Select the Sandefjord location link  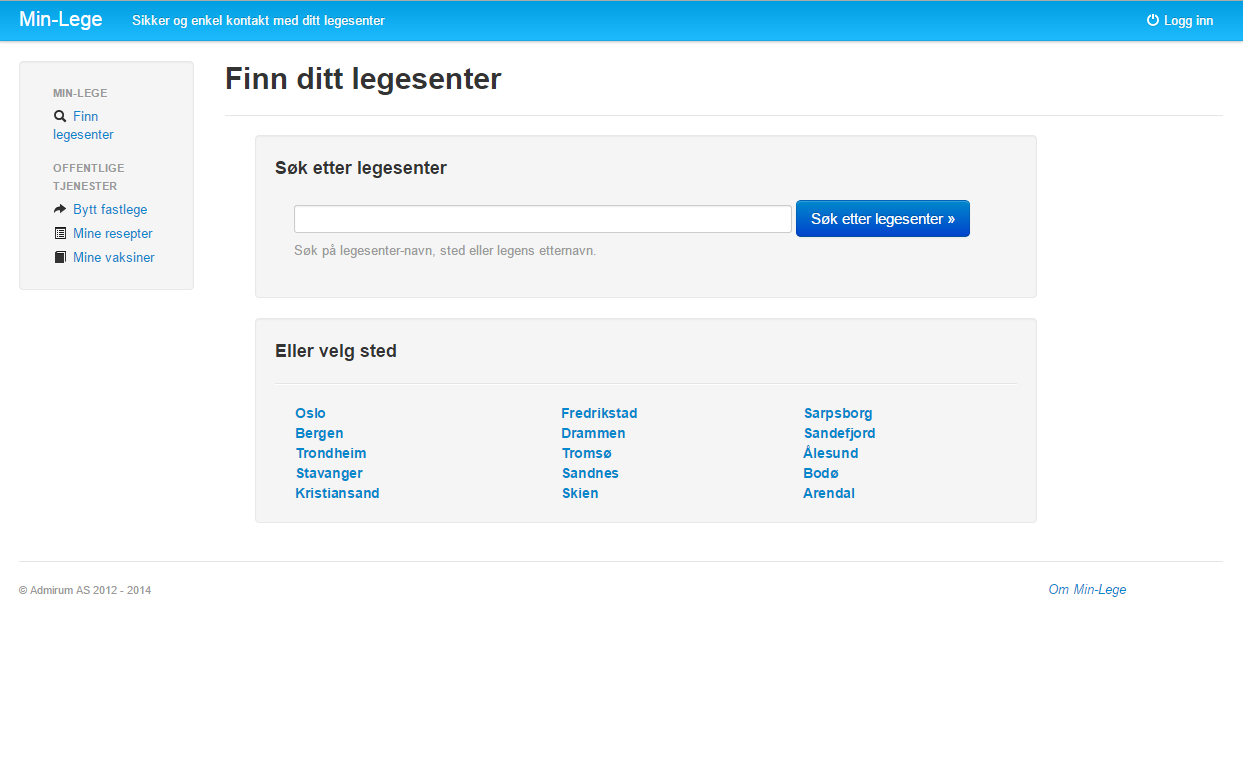(x=839, y=433)
